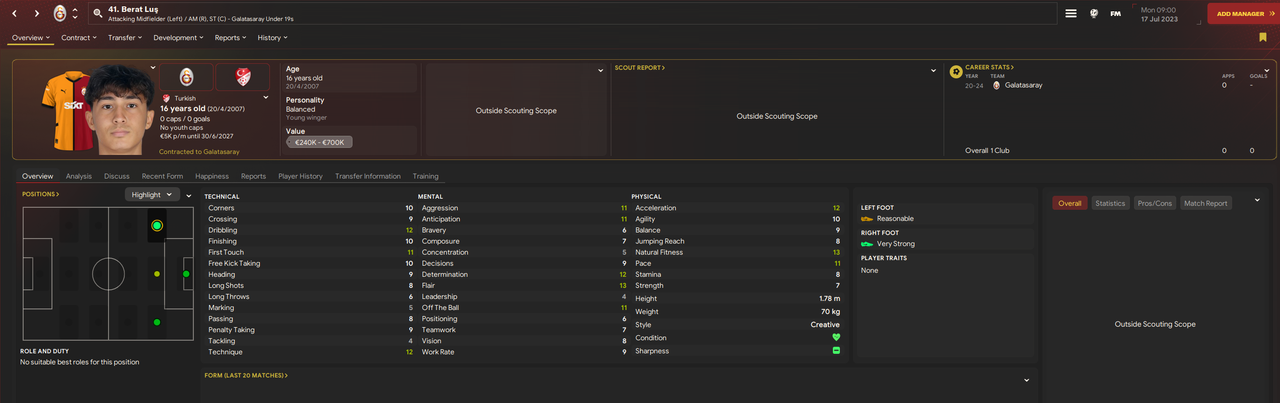Expand the first Outside Scouting Scope panel chevron
Viewport: 1280px width, 403px height.
601,70
